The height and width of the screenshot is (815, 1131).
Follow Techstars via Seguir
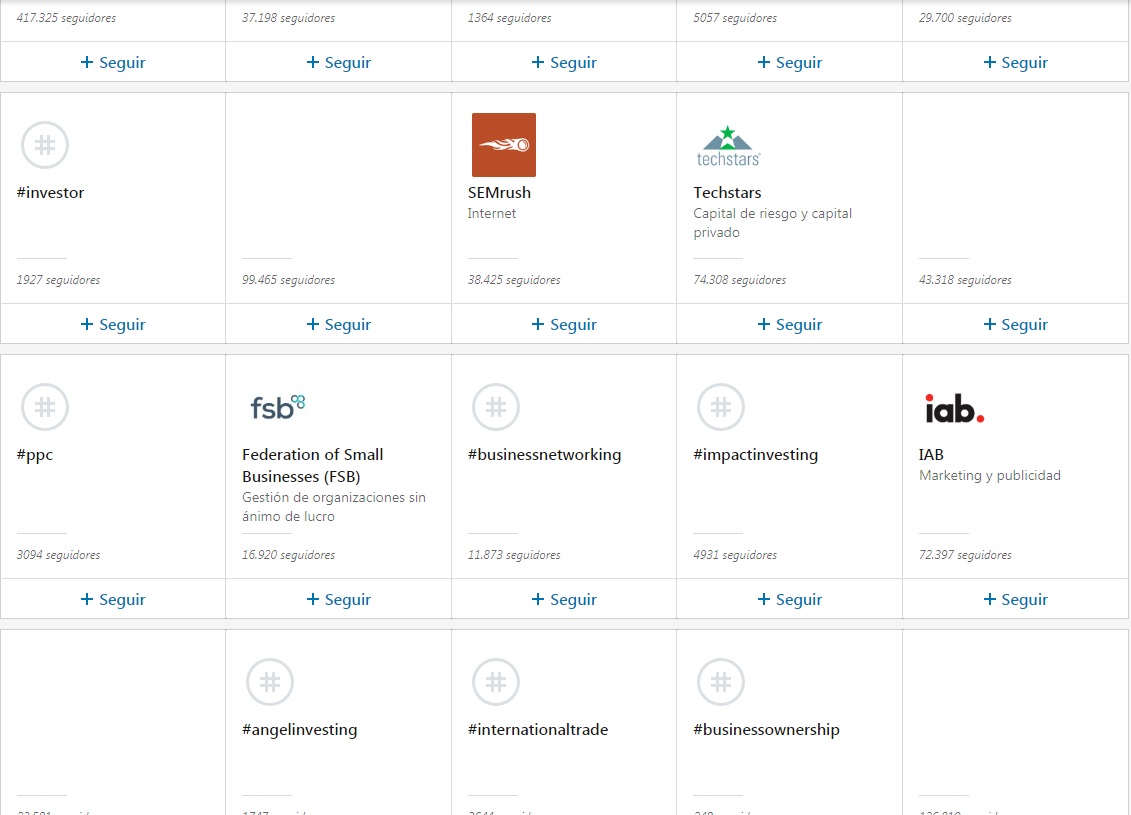[x=790, y=324]
